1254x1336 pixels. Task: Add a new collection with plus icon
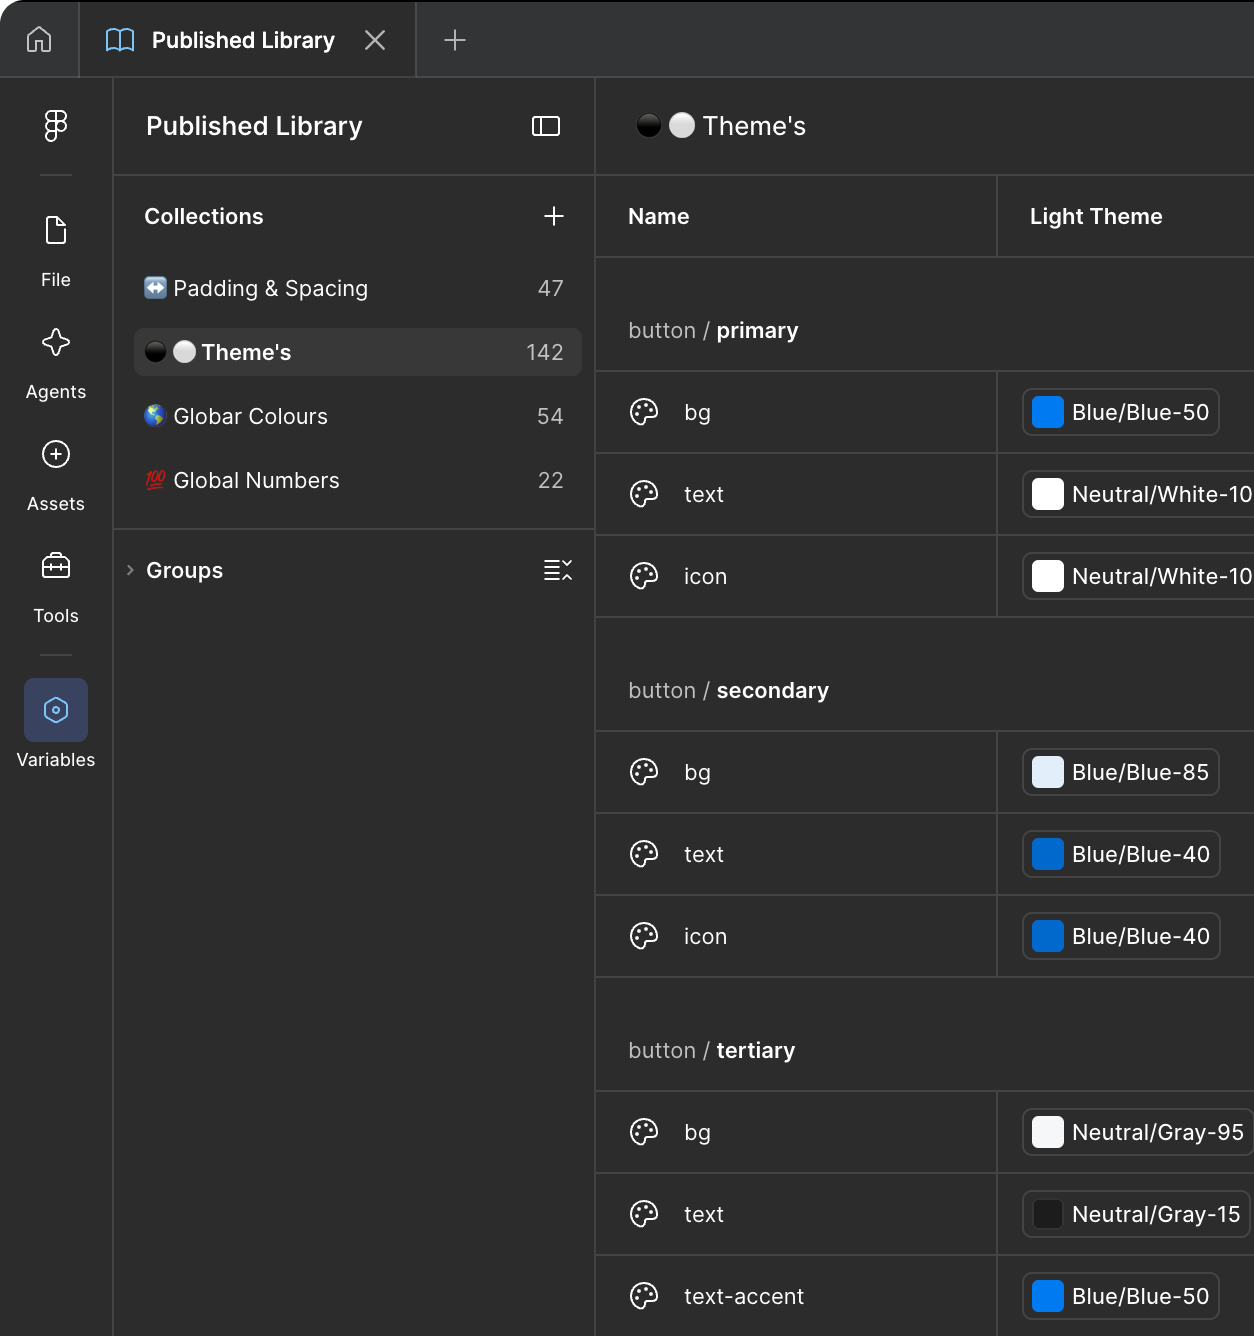[554, 216]
